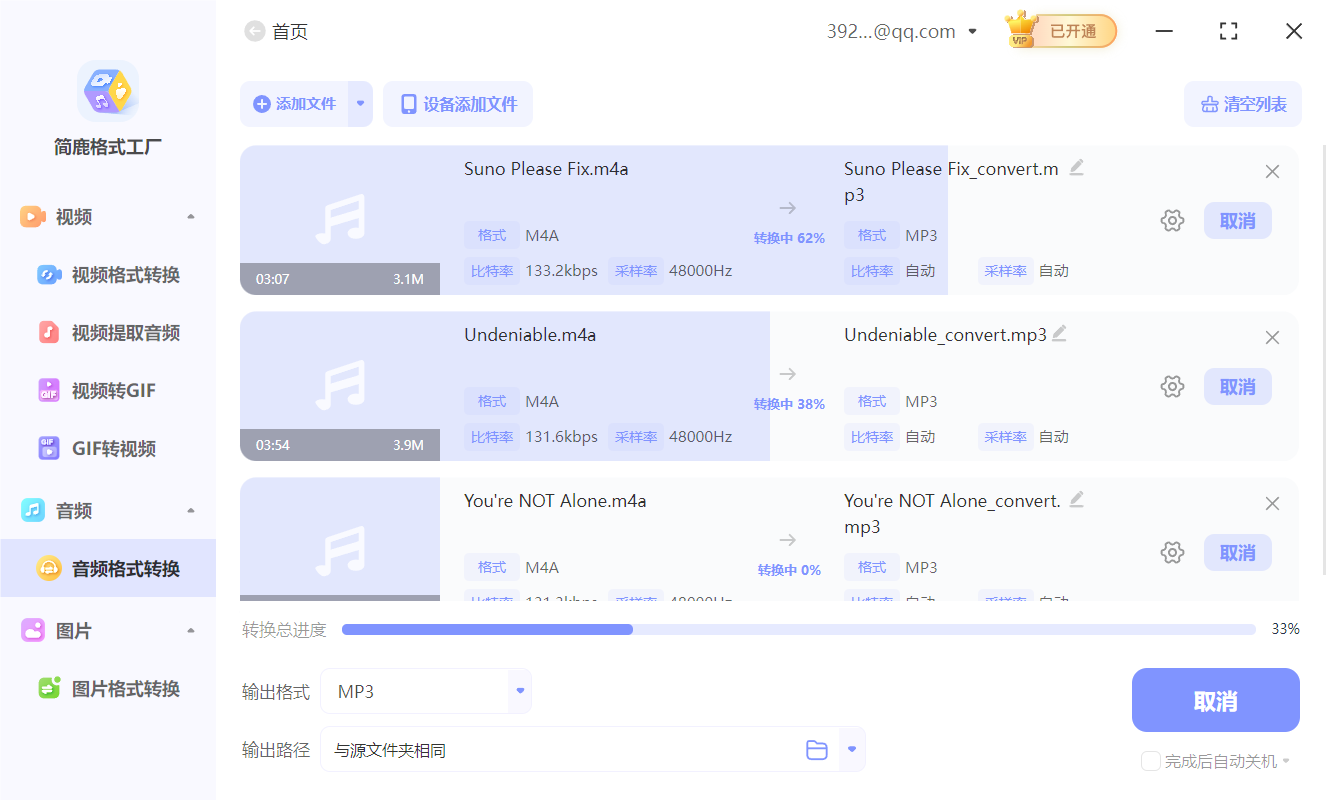
Task: Collapse the 音频 sidebar section
Action: click(190, 510)
